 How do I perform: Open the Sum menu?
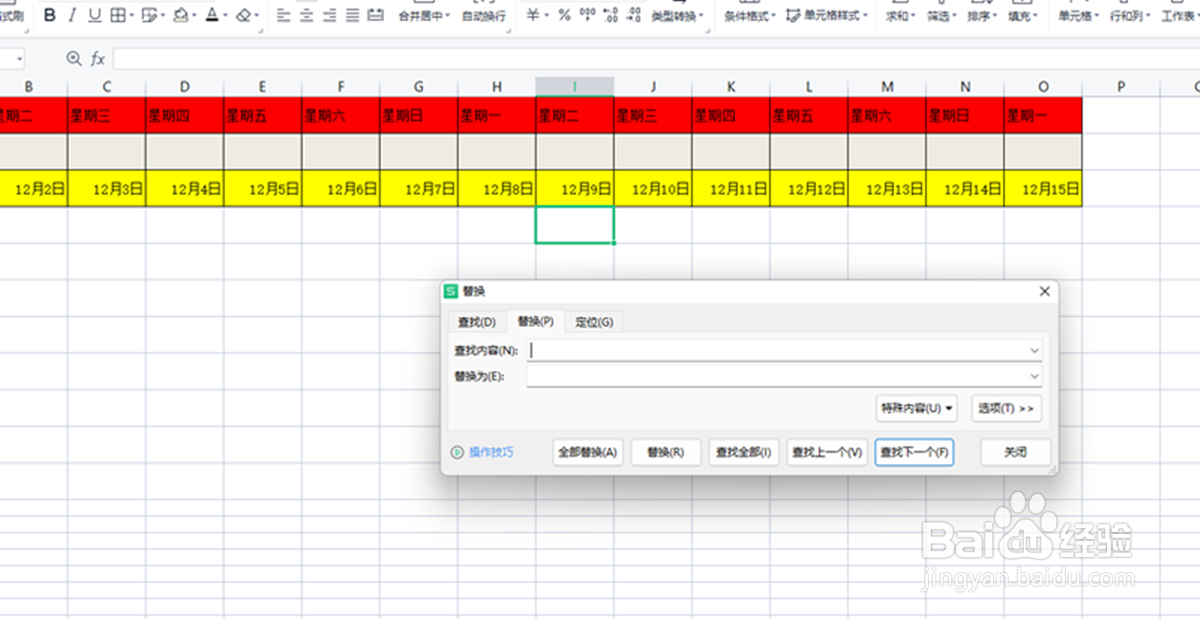pos(900,16)
